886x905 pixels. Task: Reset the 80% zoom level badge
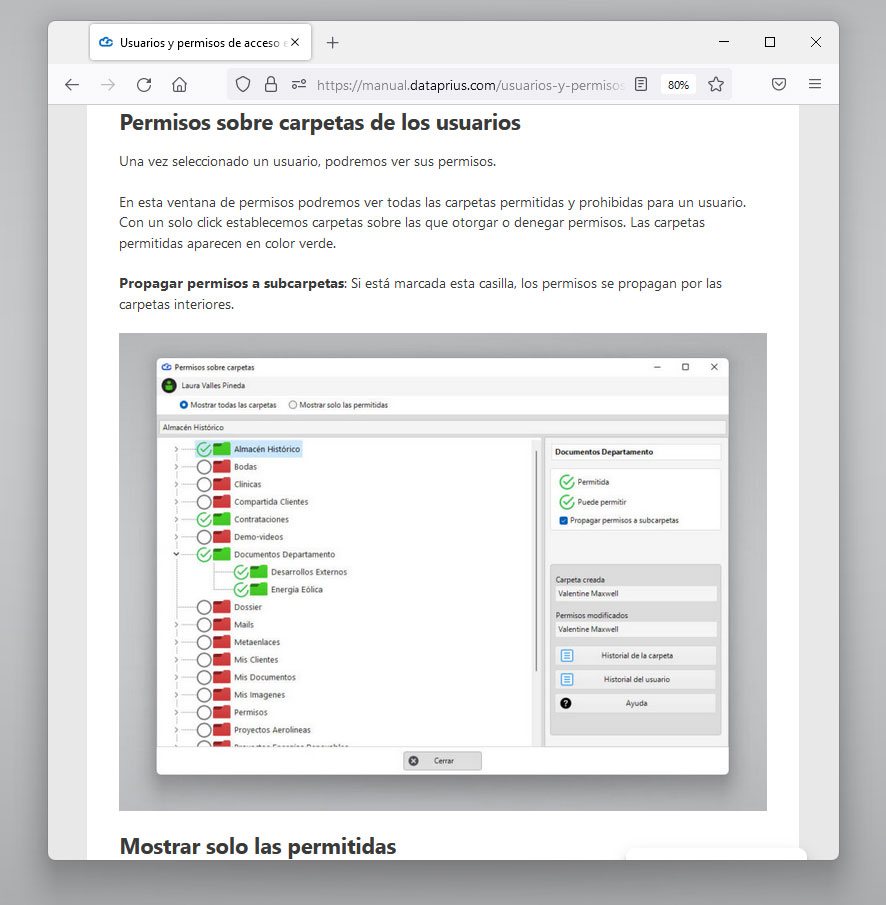[x=678, y=85]
